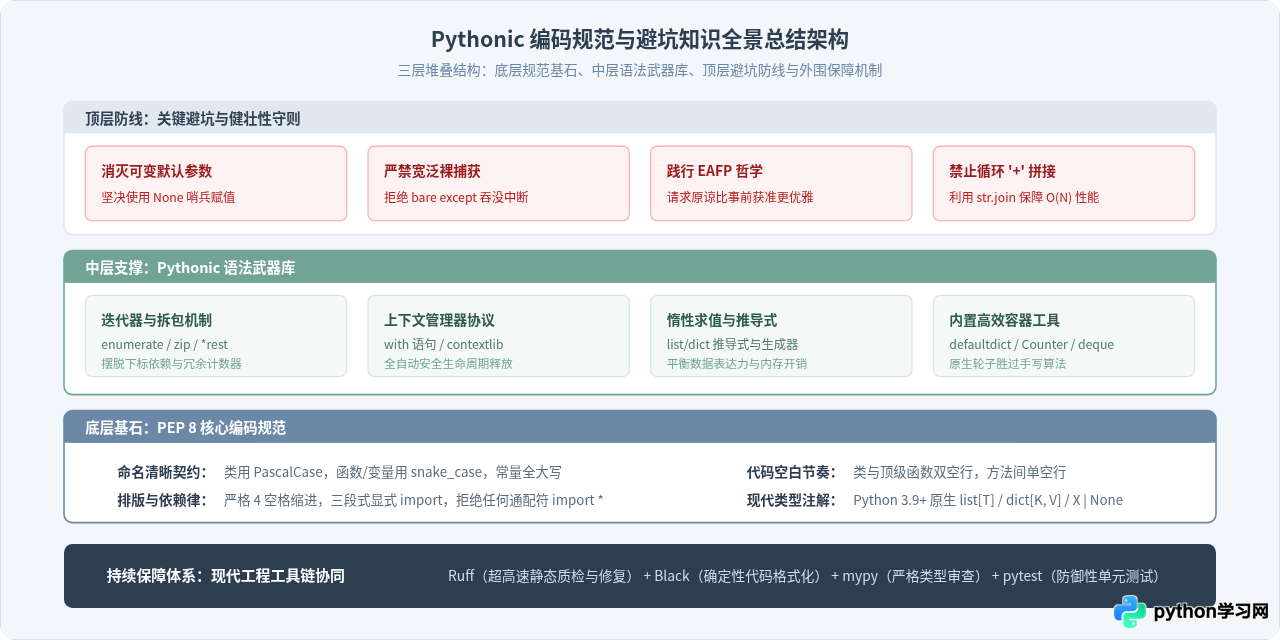This screenshot has height=640, width=1280.
Task: Select 'Ruff（超高速静态质检与修复）' in the footer
Action: (541, 576)
